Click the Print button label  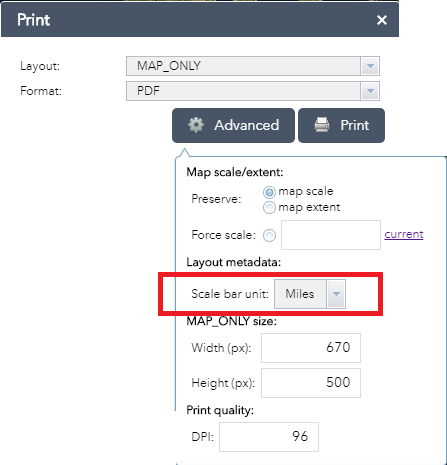354,125
